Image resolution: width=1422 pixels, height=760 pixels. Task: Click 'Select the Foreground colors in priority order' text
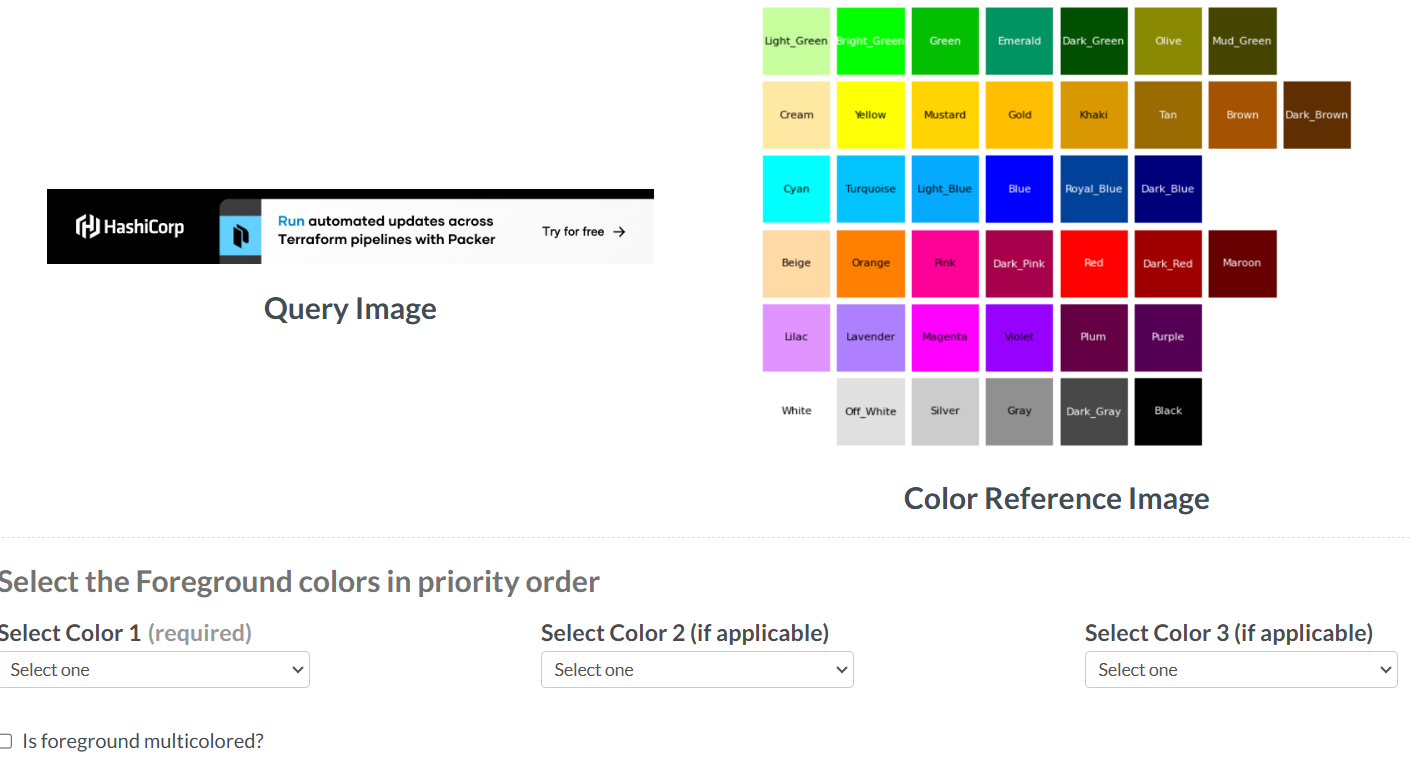(299, 582)
